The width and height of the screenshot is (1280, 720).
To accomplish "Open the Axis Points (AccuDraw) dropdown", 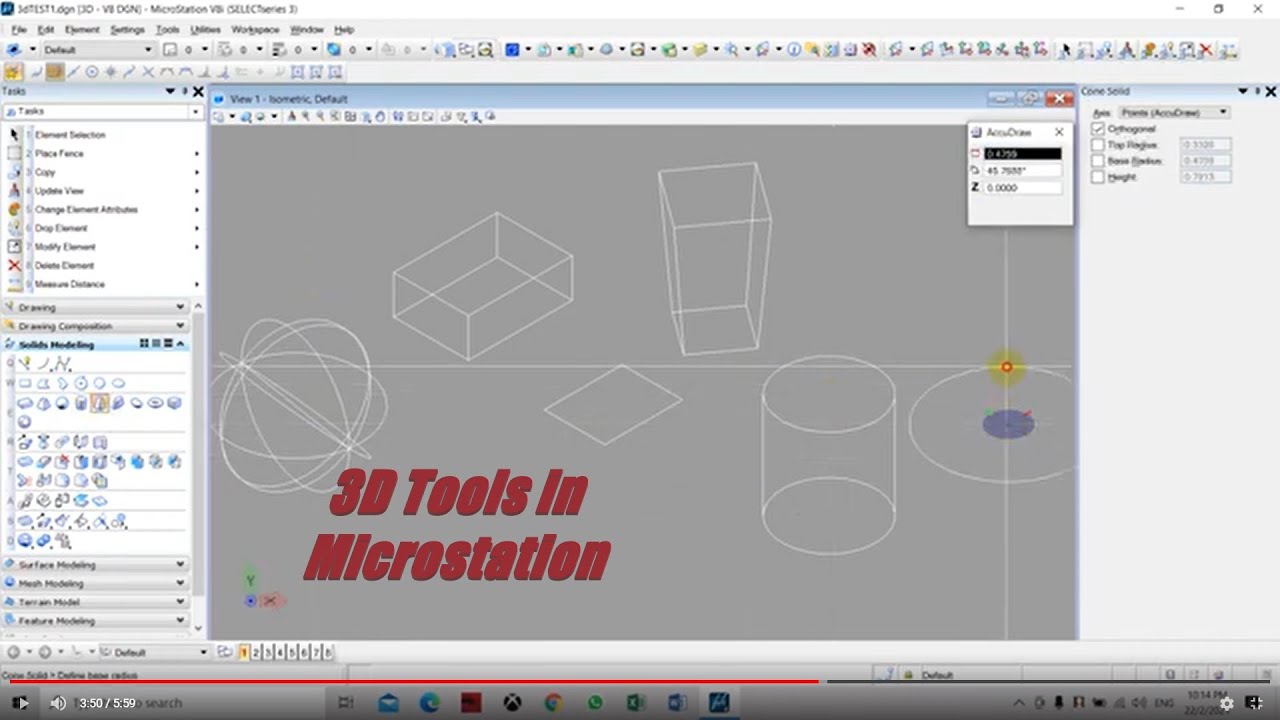I will (x=1174, y=113).
